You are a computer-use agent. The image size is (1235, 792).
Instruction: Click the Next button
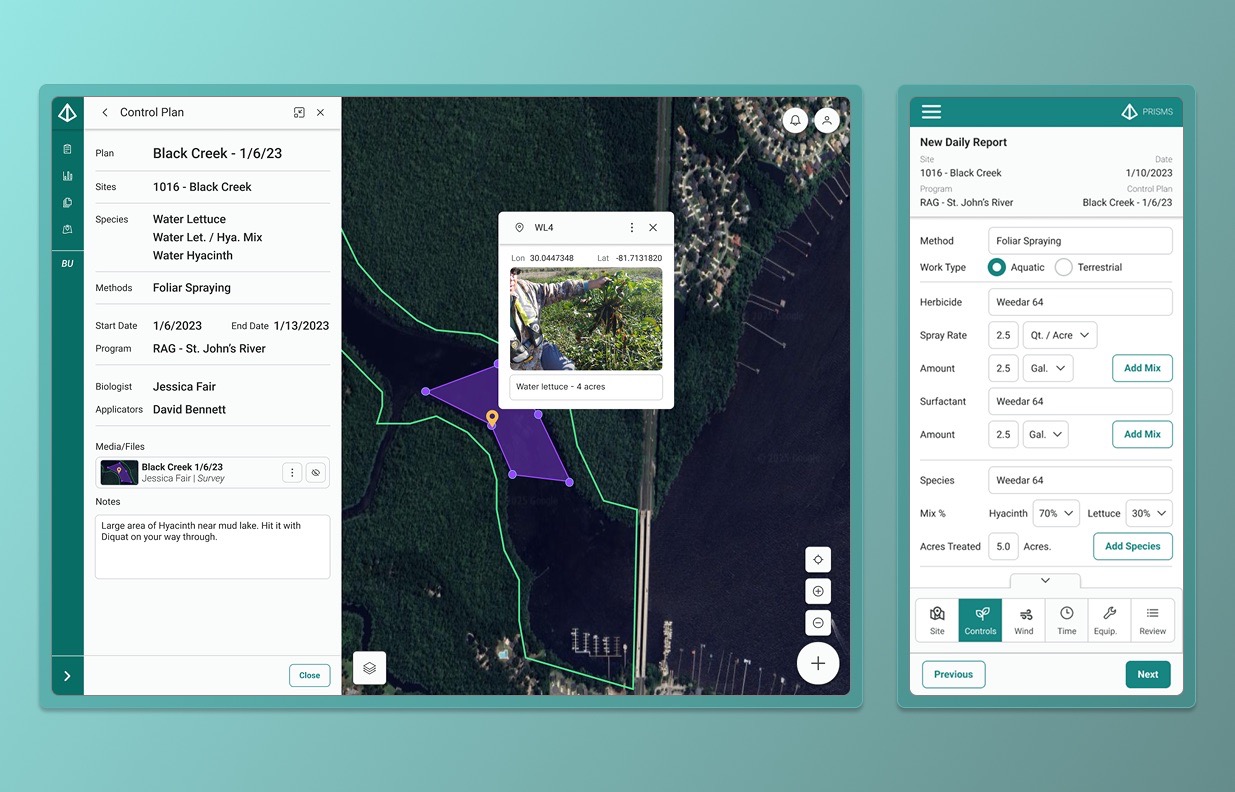click(1148, 674)
